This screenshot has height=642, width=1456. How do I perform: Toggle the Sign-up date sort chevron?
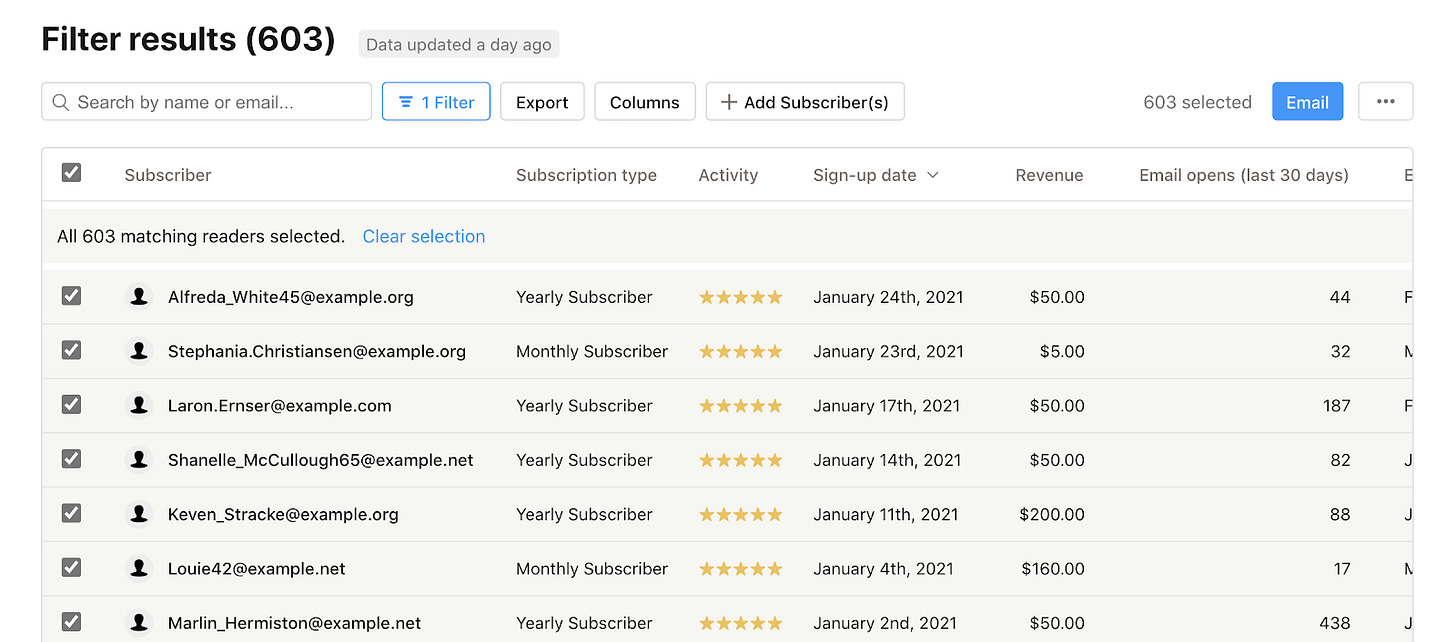pyautogui.click(x=933, y=174)
